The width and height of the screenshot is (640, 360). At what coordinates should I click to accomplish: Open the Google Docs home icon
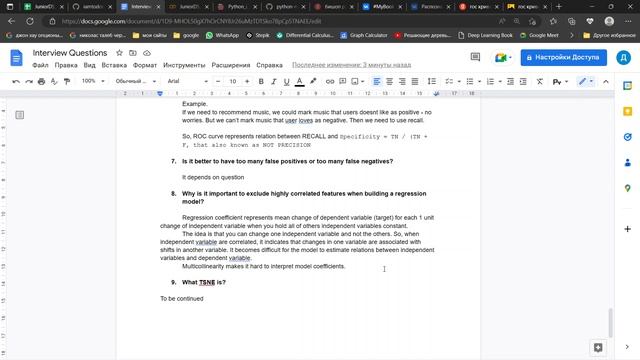pyautogui.click(x=16, y=58)
